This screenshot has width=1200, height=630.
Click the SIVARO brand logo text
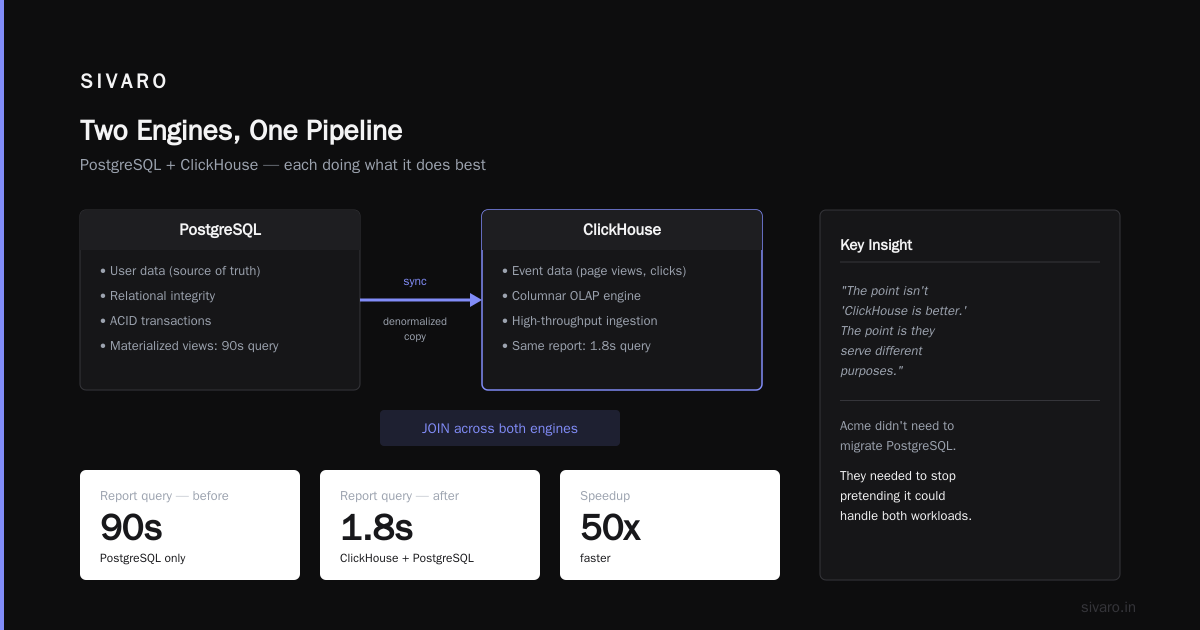pyautogui.click(x=124, y=81)
